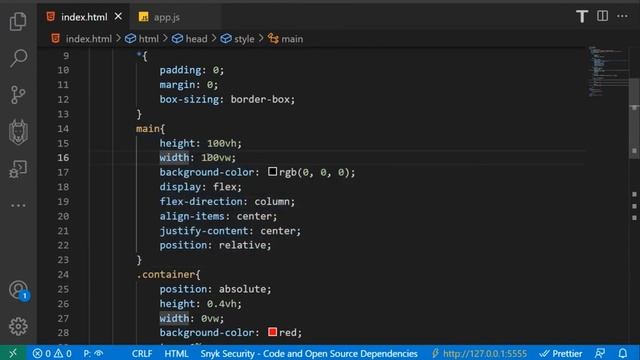Show errors and warnings count

point(52,353)
